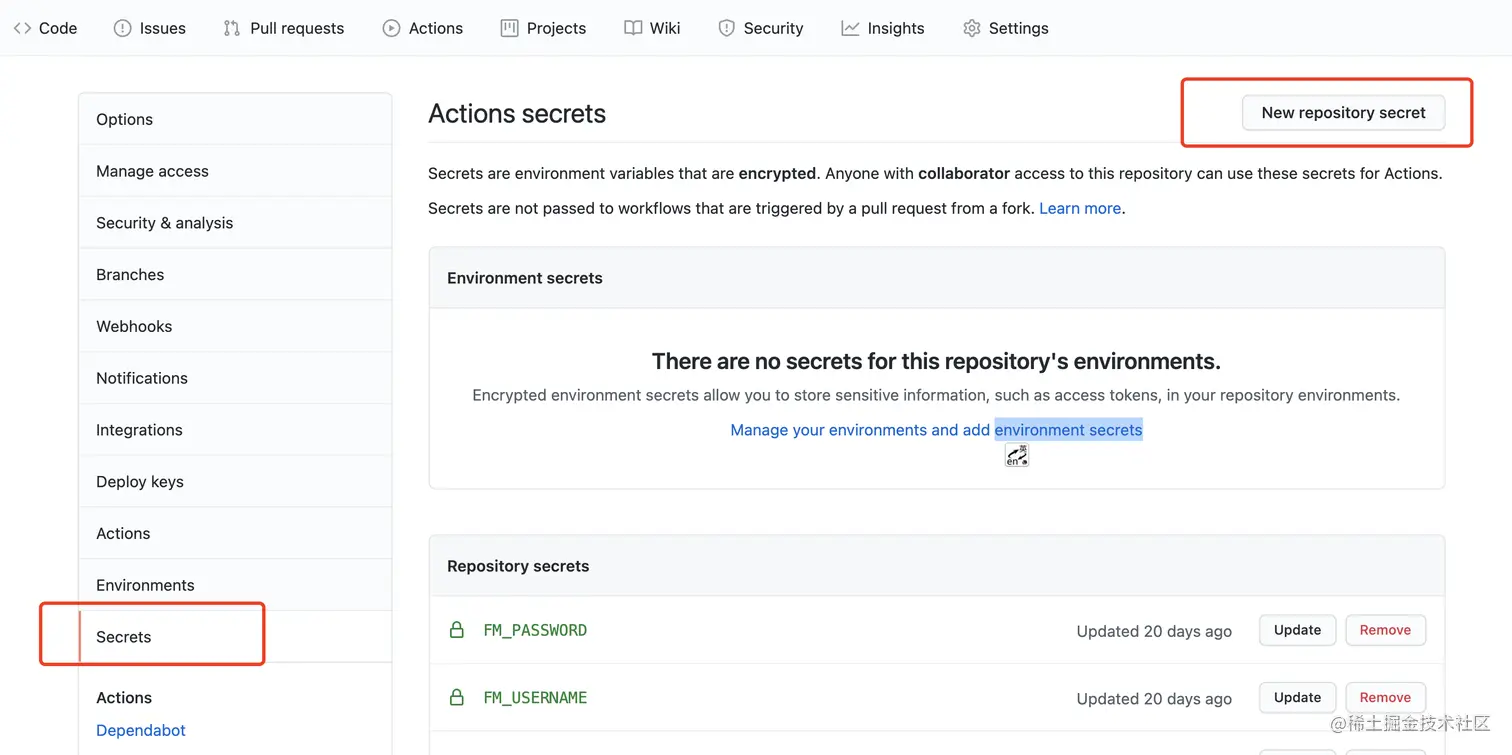Click the lock icon beside FM_USERNAME
1512x755 pixels.
tap(457, 697)
